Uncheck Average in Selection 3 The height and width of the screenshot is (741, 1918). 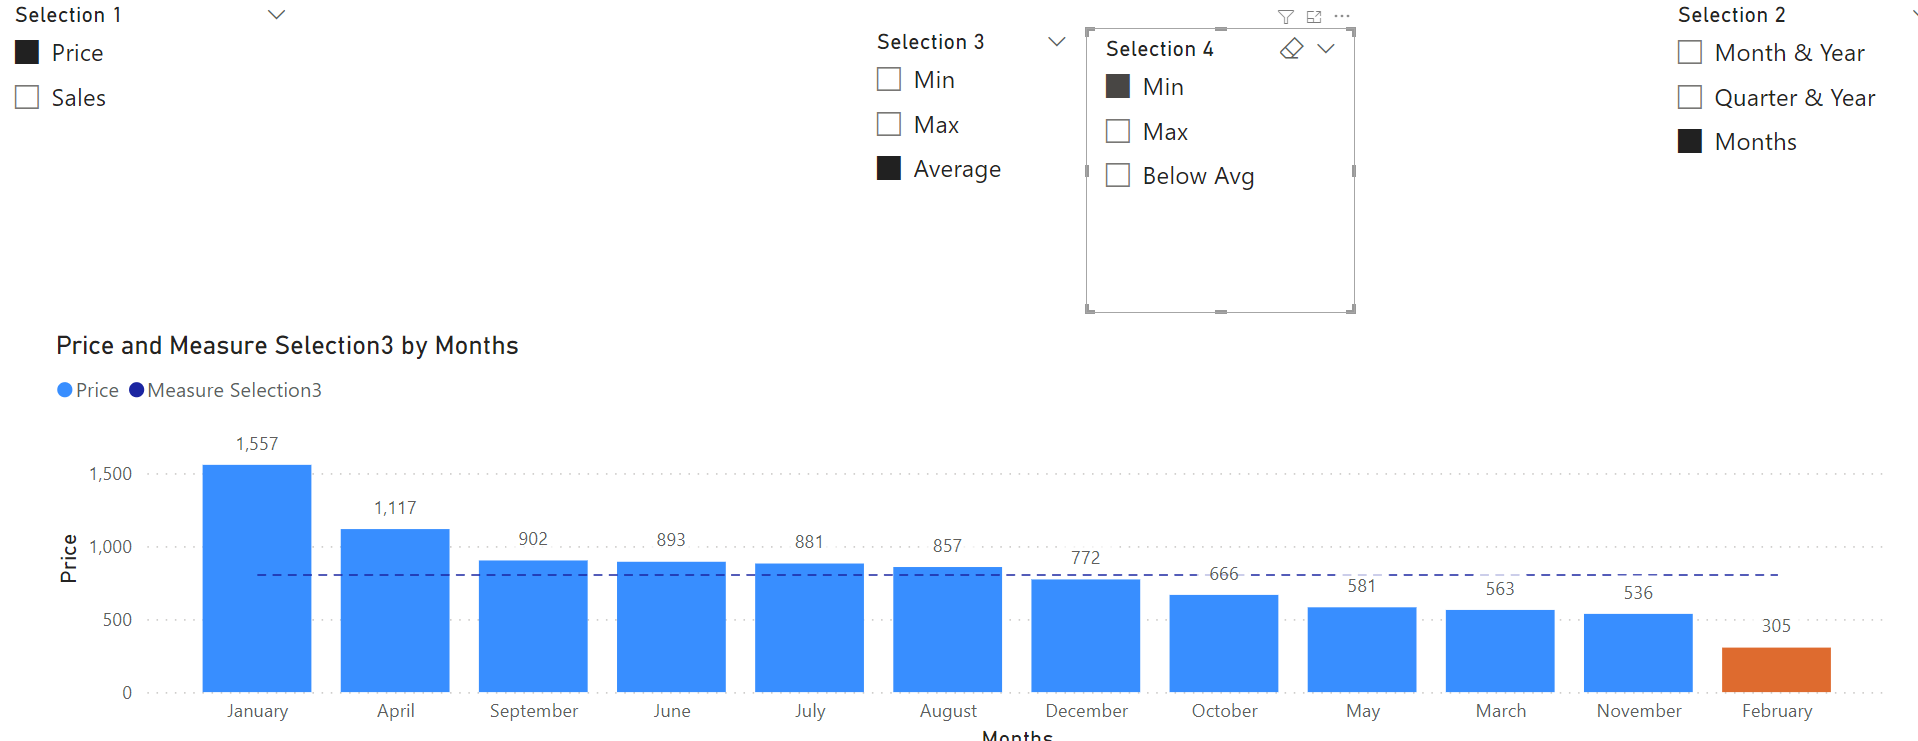(x=889, y=168)
